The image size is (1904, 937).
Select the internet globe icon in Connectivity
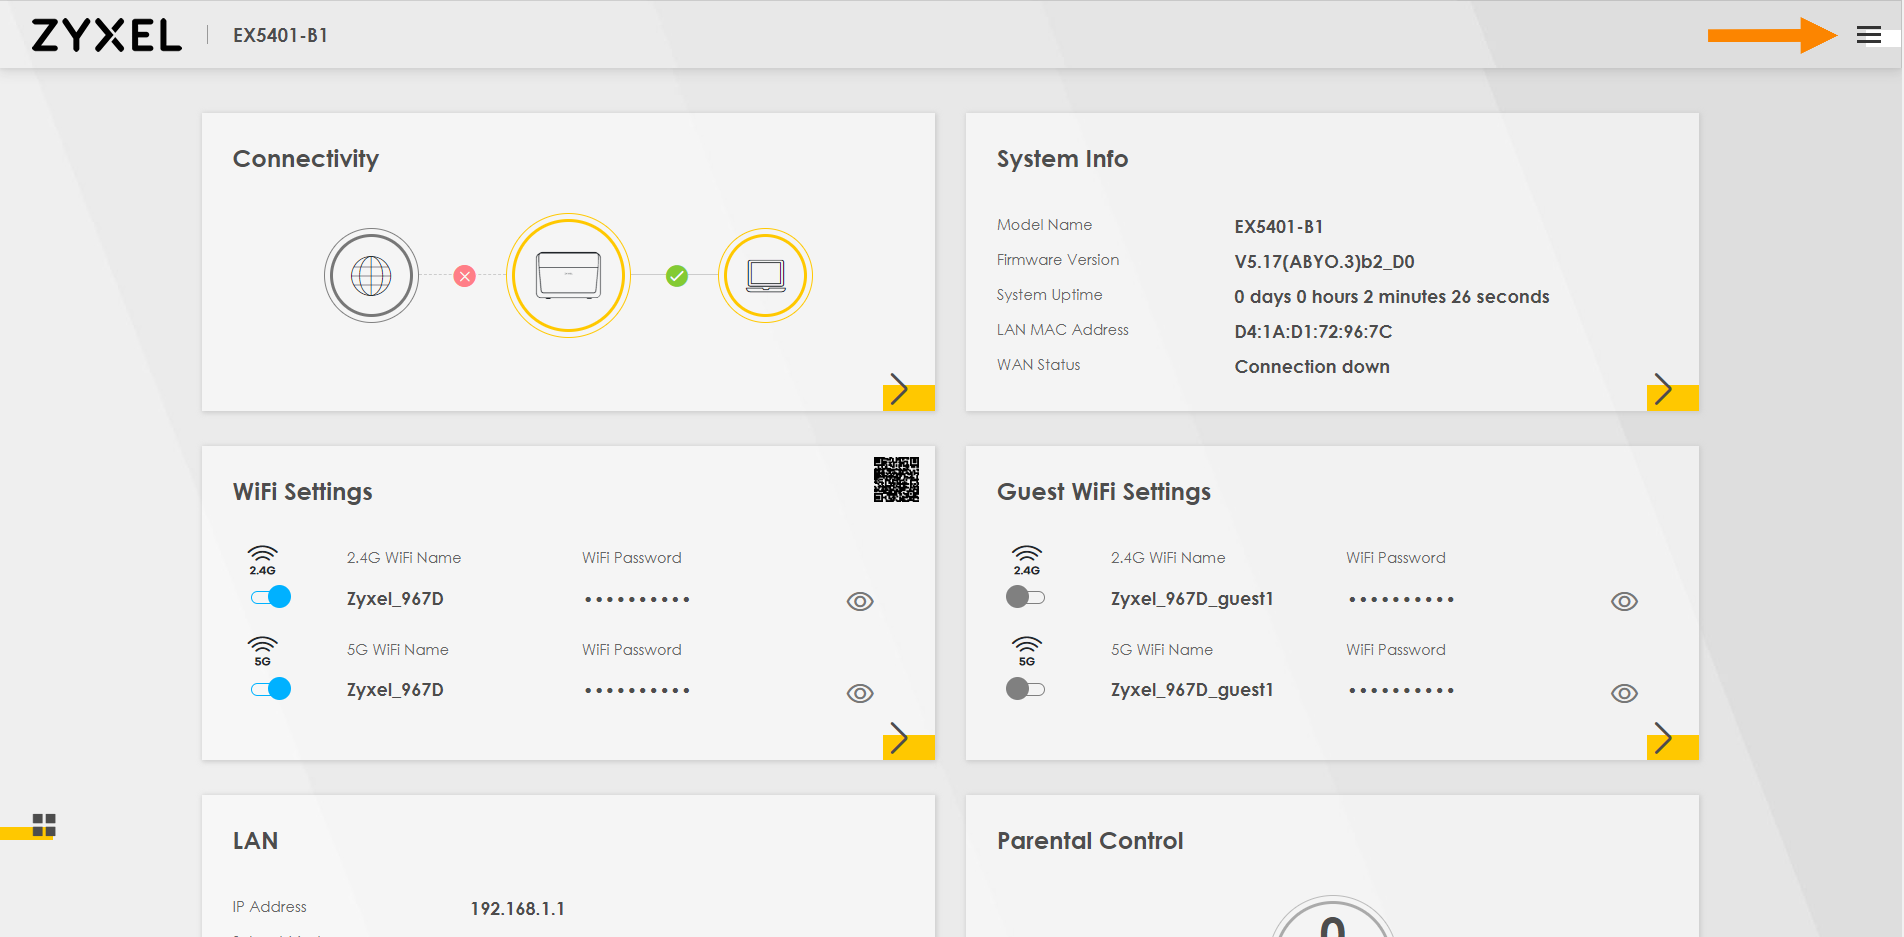click(x=371, y=275)
